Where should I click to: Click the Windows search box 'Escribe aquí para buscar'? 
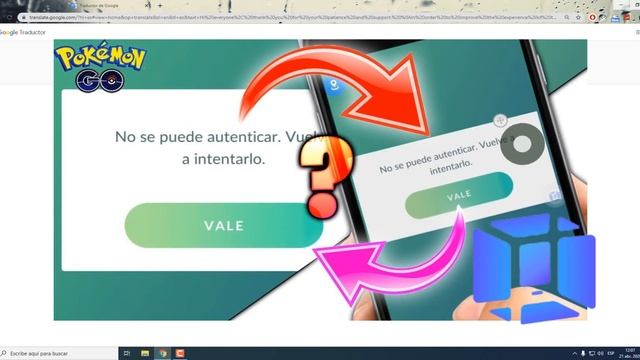(58, 353)
